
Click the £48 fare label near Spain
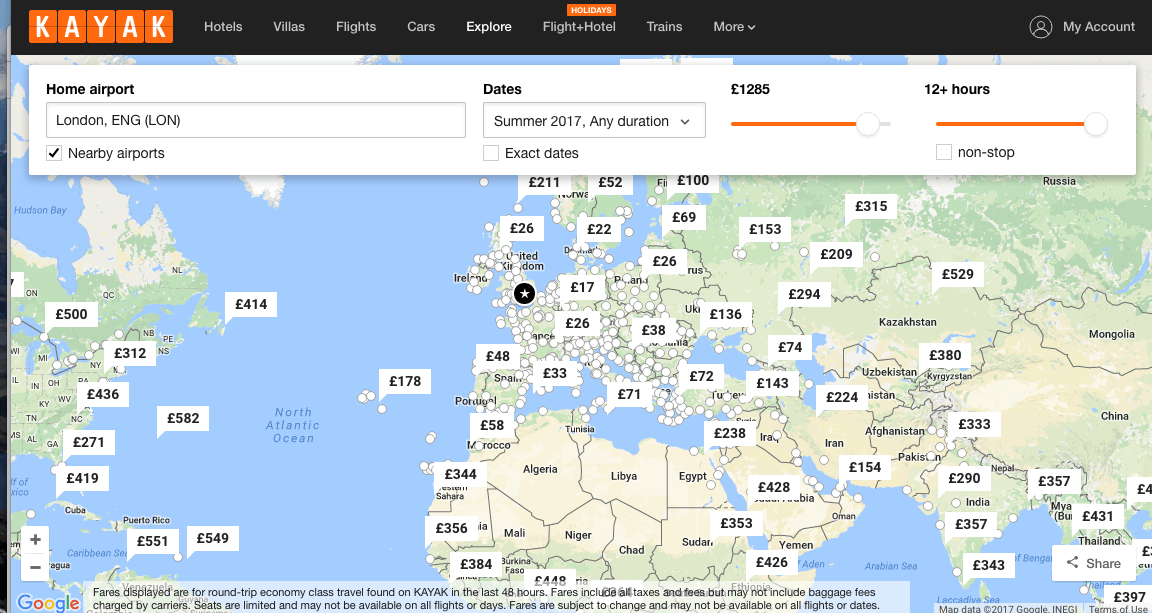pos(498,356)
